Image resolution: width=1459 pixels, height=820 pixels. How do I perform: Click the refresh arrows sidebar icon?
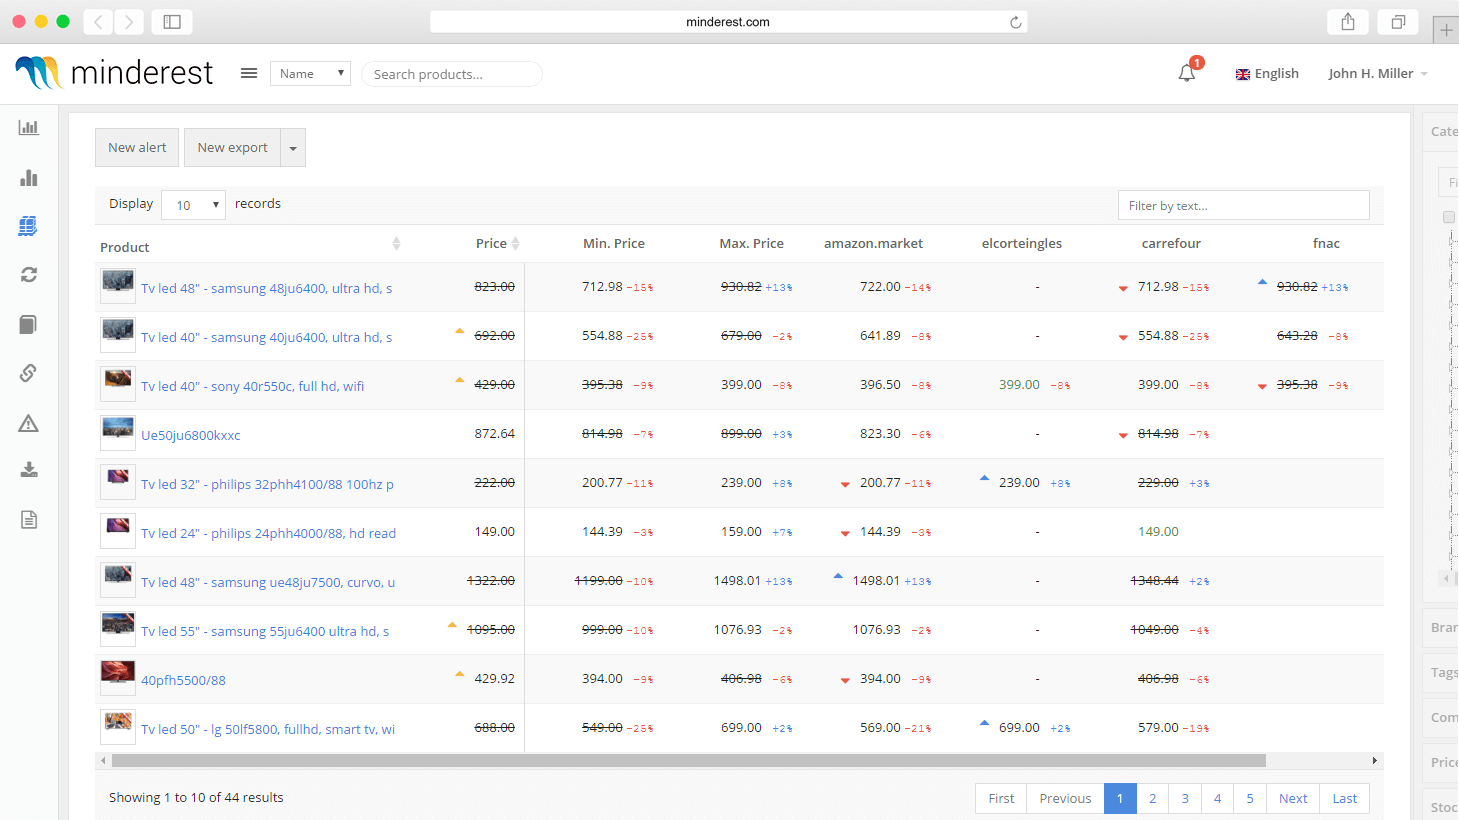[x=29, y=274]
